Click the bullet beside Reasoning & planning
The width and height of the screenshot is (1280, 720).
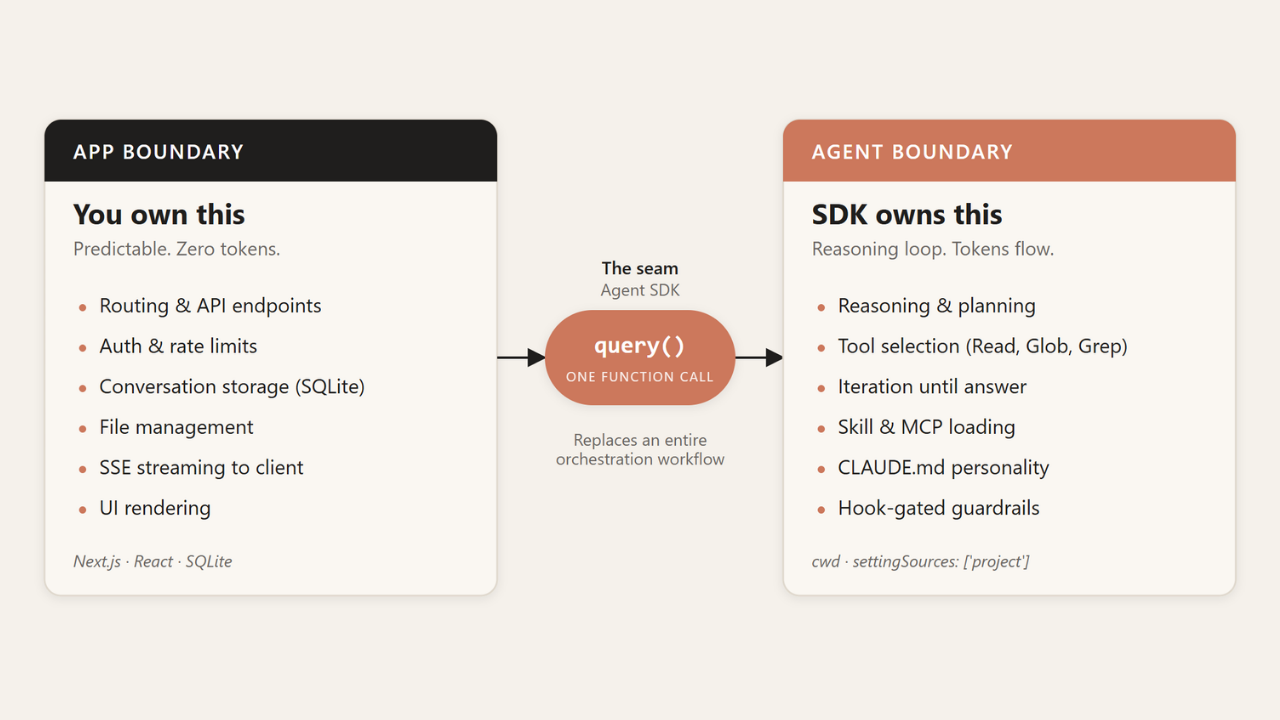tap(821, 308)
